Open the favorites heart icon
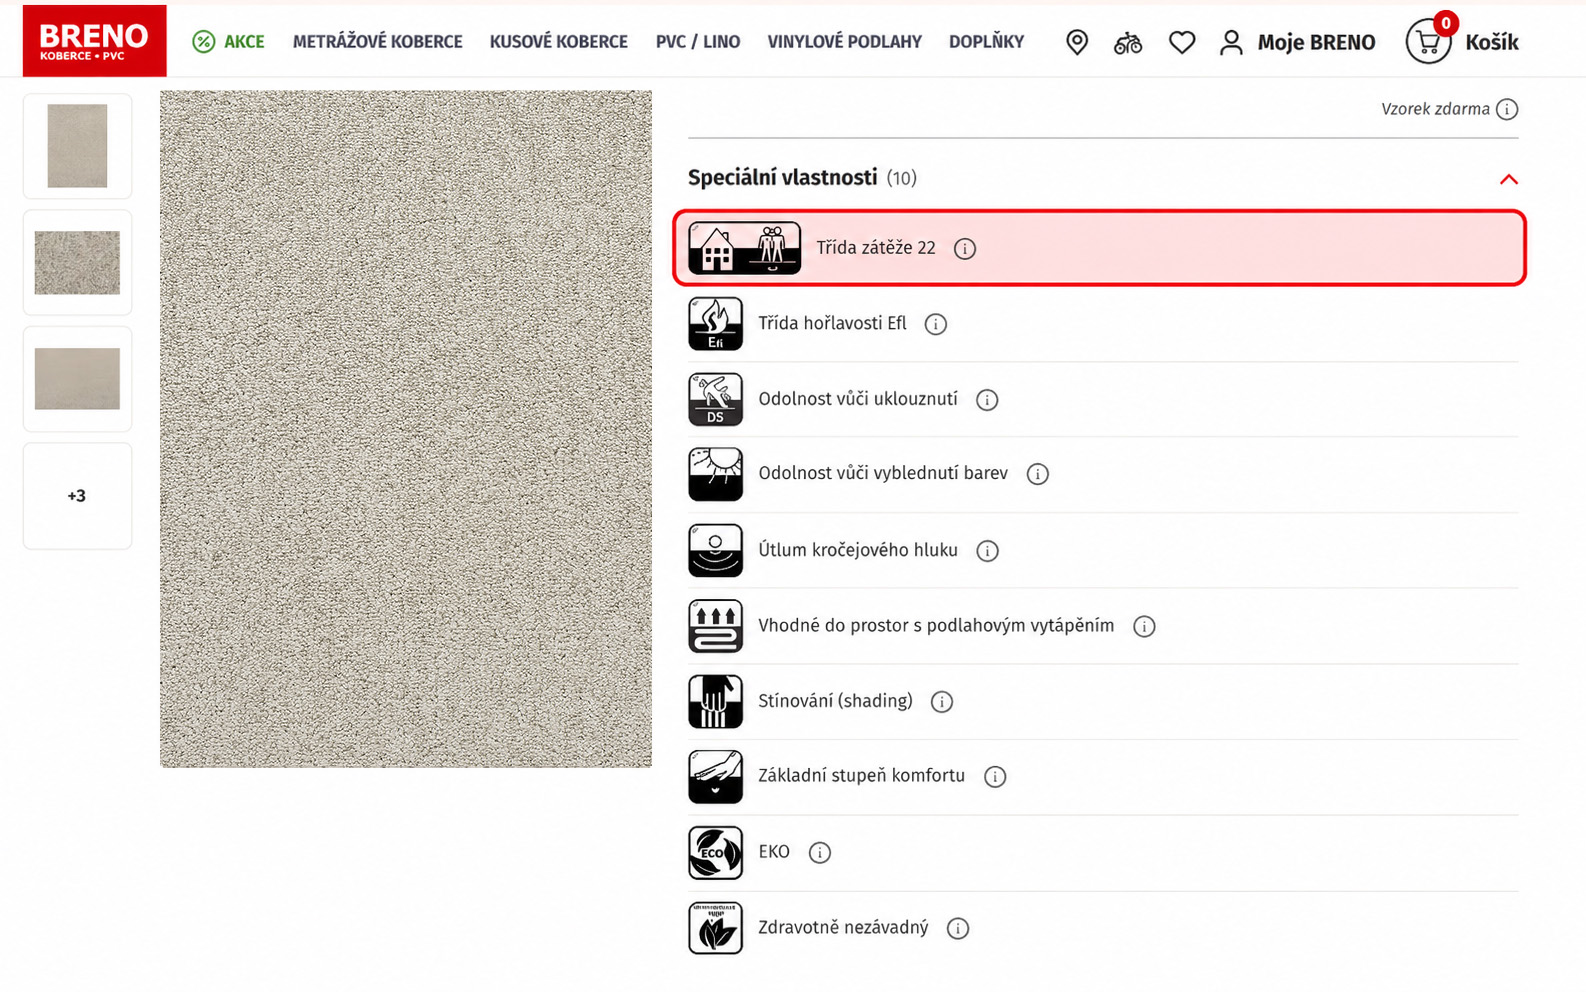Image resolution: width=1586 pixels, height=992 pixels. pyautogui.click(x=1182, y=42)
